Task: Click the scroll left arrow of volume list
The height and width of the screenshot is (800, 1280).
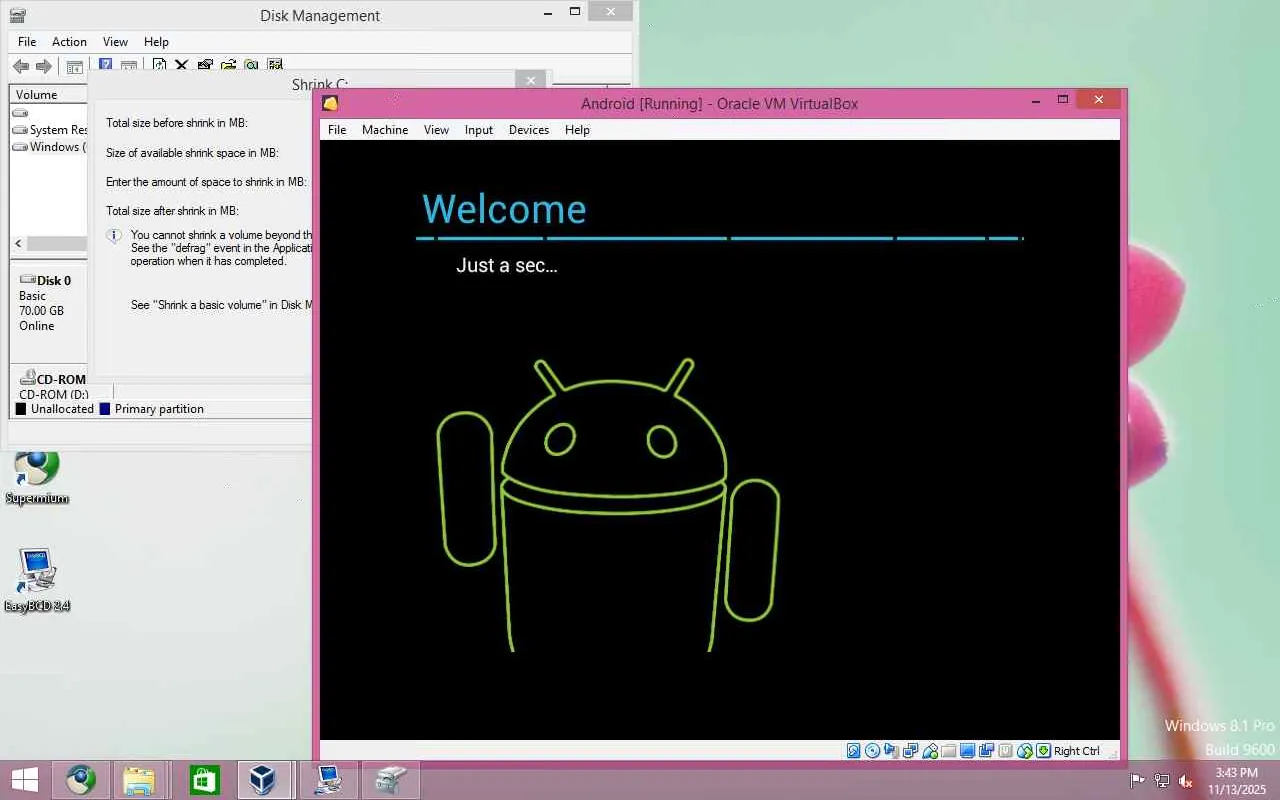Action: [x=18, y=244]
